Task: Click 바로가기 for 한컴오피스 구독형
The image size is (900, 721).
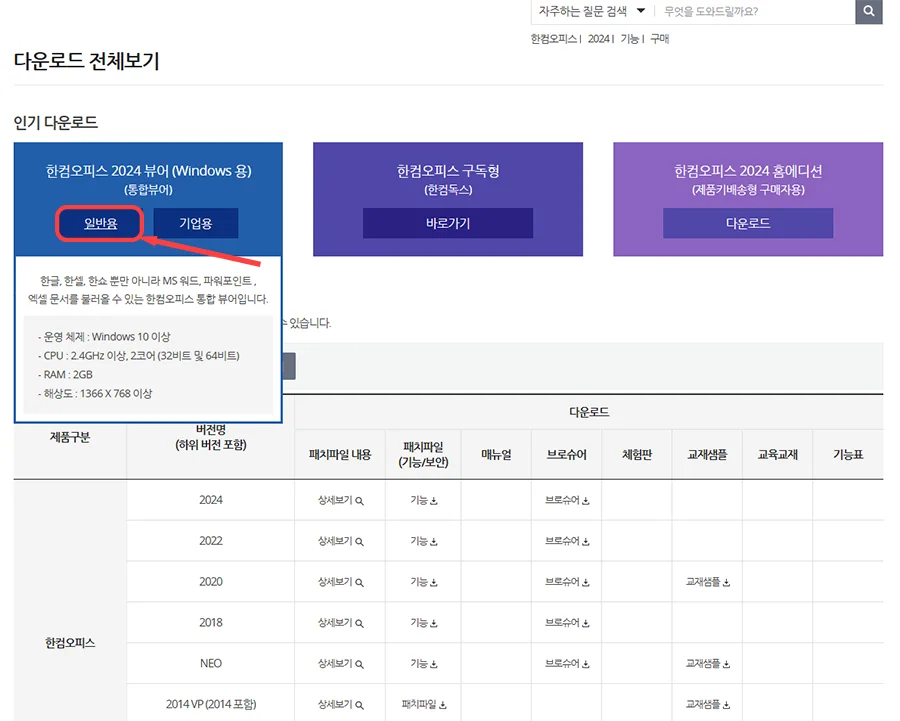Action: coord(448,223)
